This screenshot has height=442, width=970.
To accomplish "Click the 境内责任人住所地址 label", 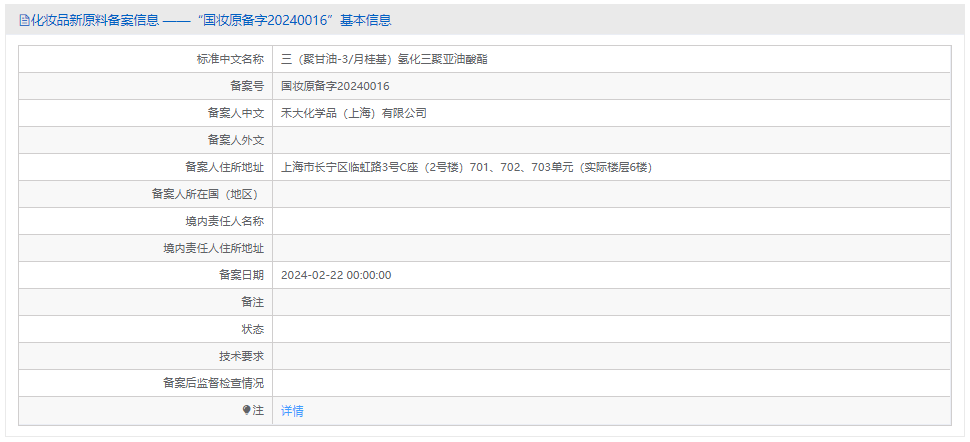I will (x=213, y=248).
